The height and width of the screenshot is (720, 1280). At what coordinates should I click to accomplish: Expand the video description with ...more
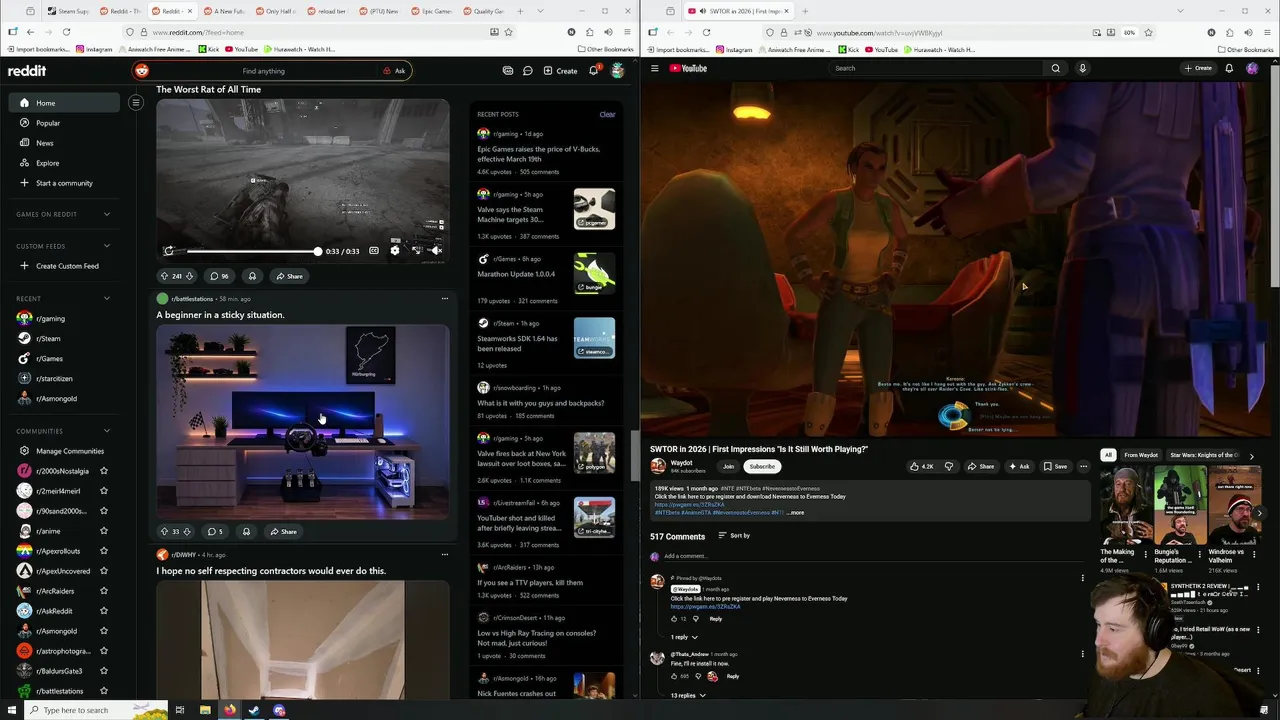(x=795, y=513)
